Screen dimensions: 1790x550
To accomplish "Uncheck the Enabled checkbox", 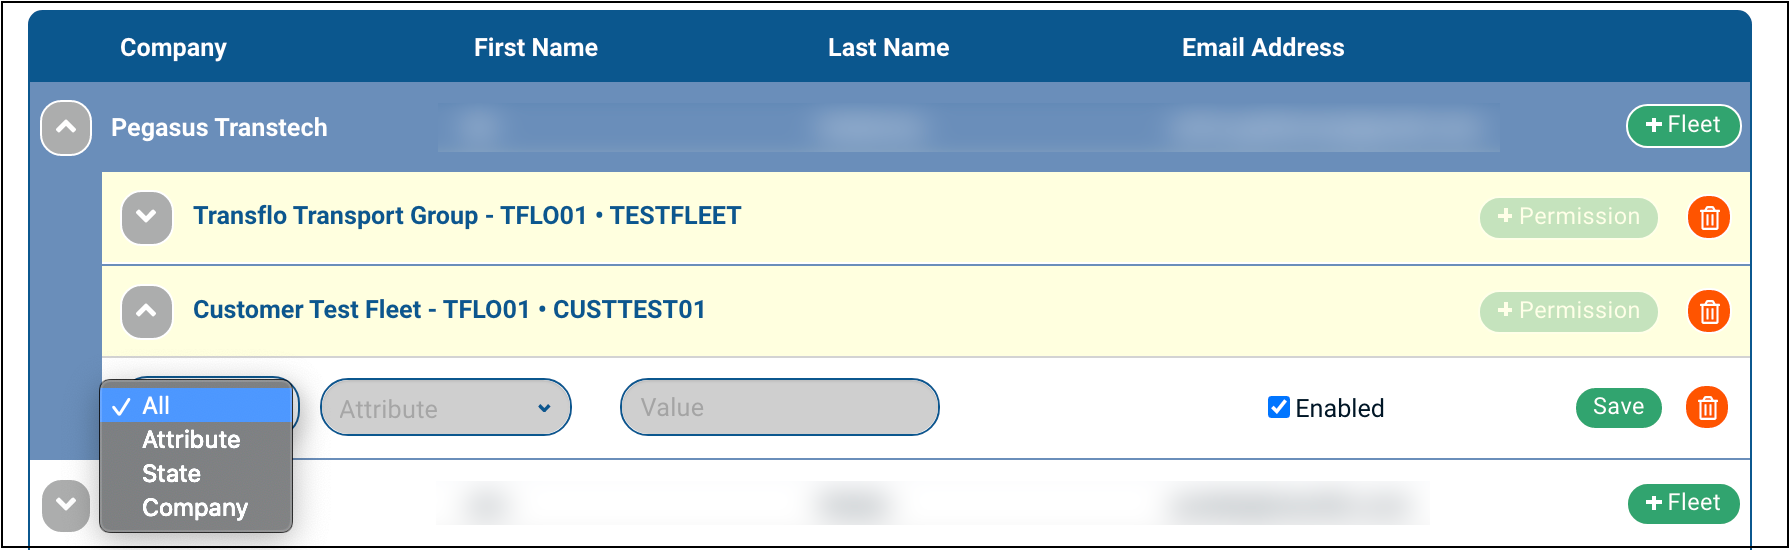I will click(1278, 407).
